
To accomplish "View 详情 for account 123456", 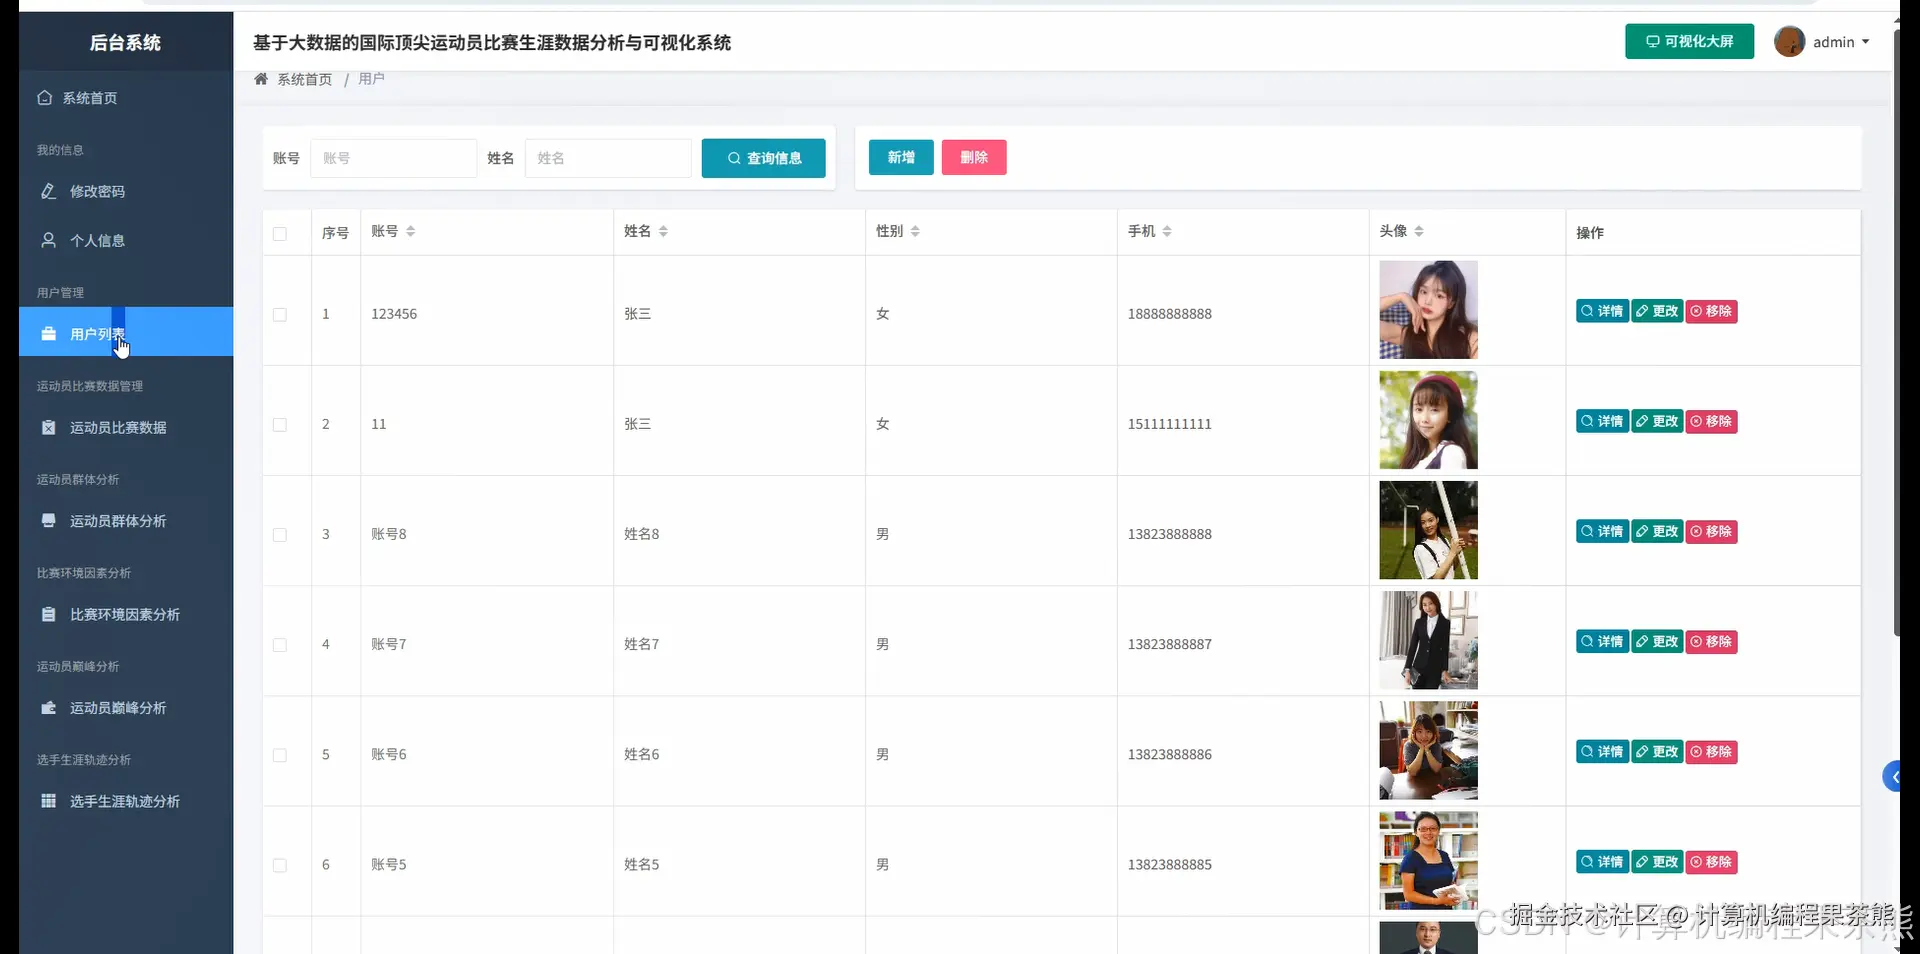I will coord(1602,311).
